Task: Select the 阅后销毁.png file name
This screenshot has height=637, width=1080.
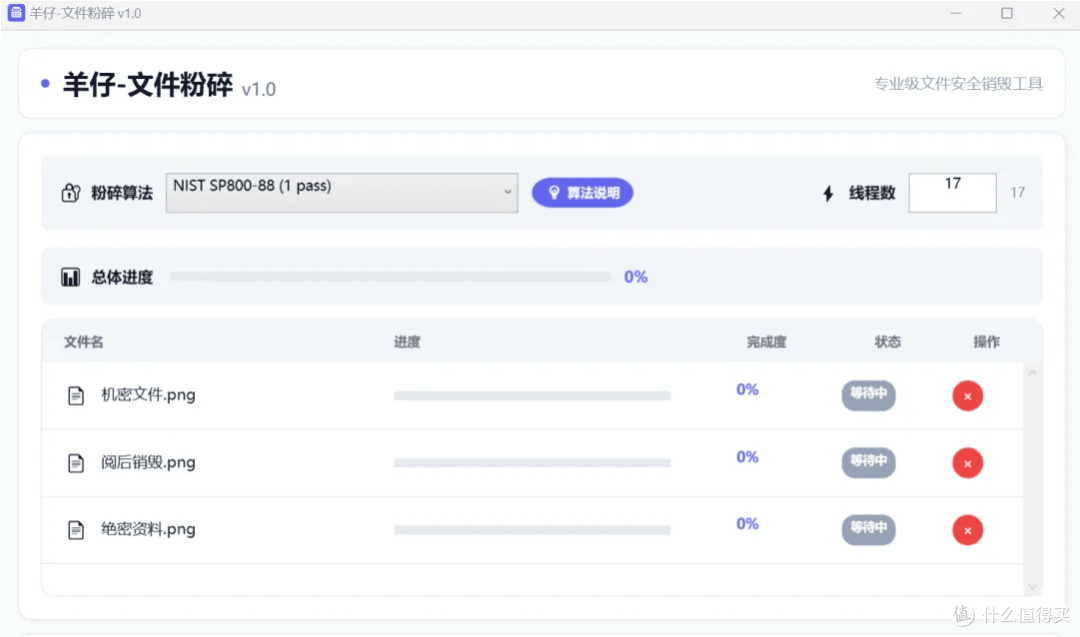Action: (x=148, y=462)
